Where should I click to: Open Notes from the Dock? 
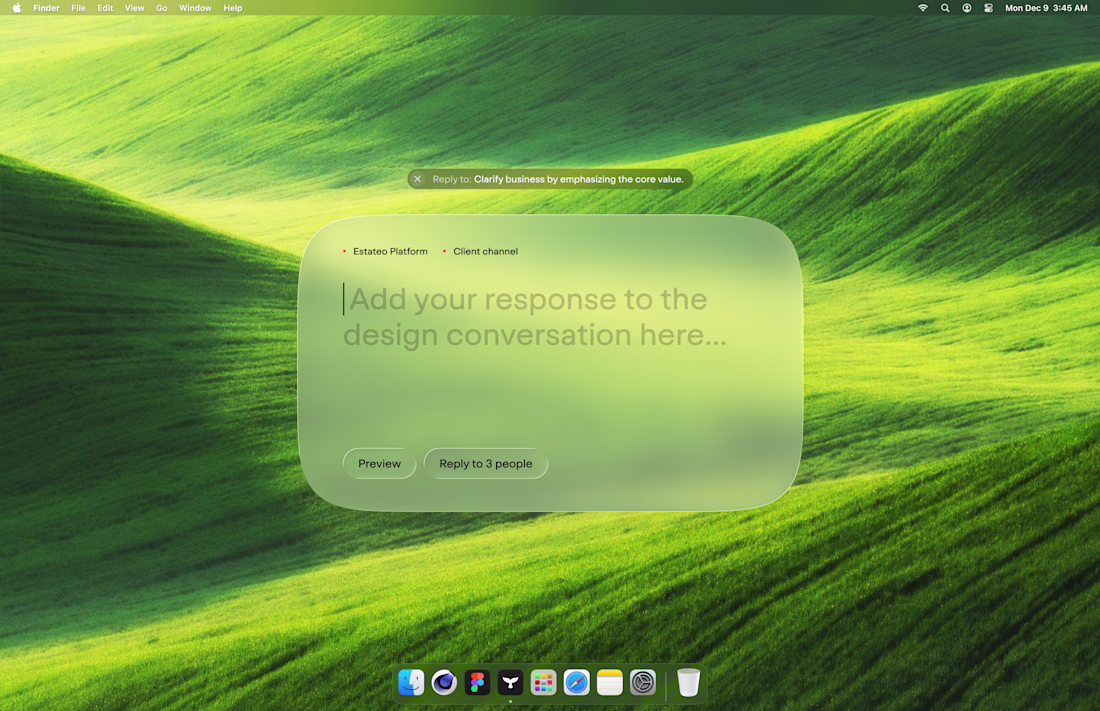pos(610,682)
